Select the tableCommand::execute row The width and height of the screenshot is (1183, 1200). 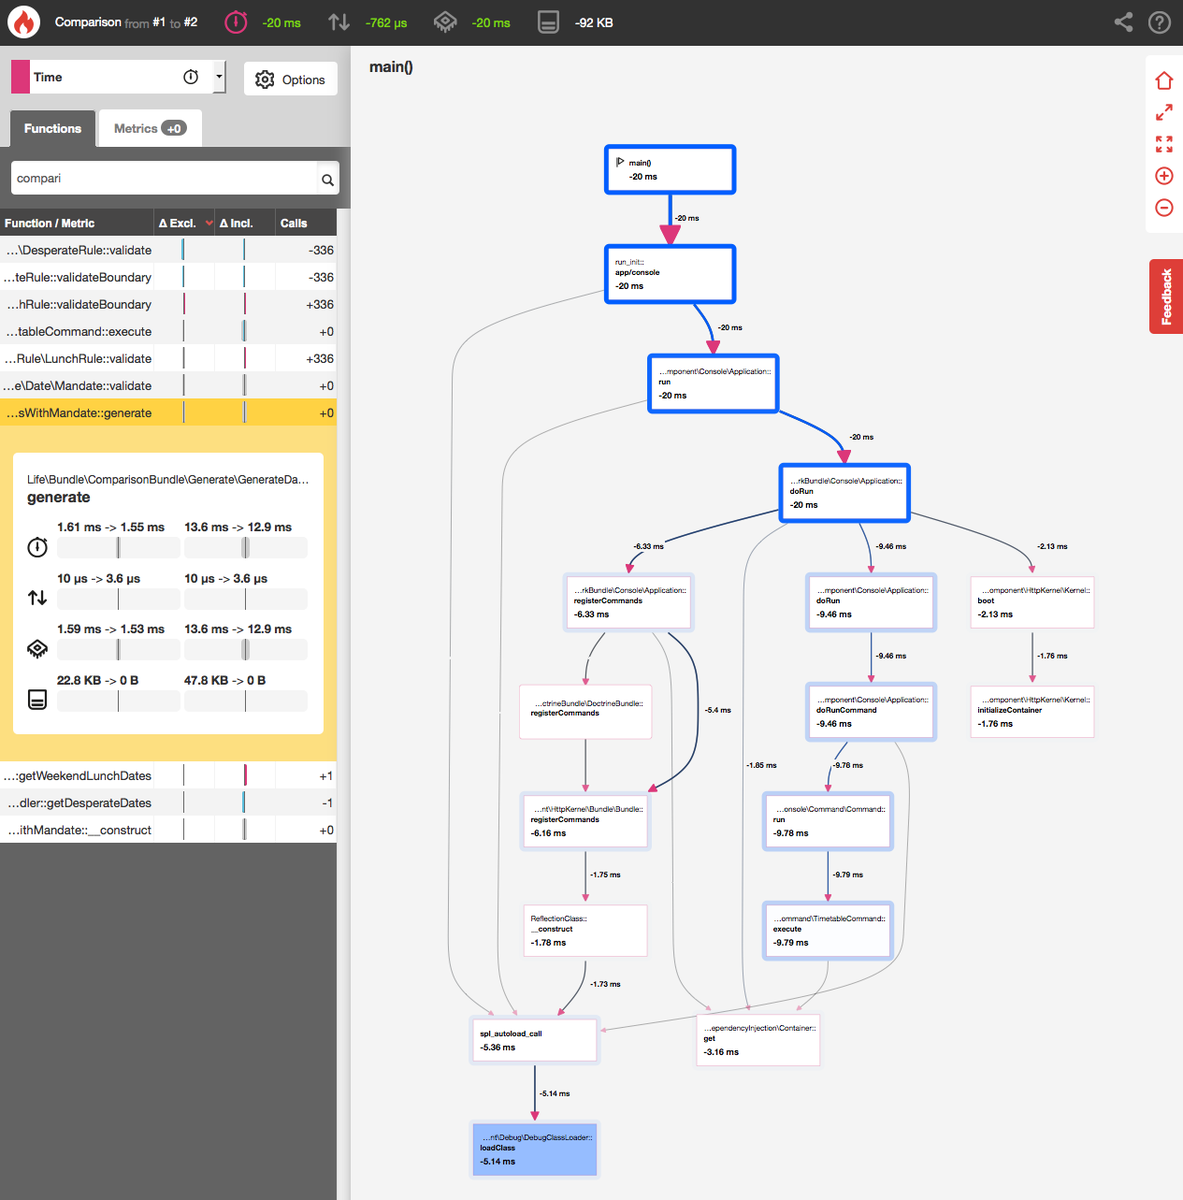(x=168, y=331)
